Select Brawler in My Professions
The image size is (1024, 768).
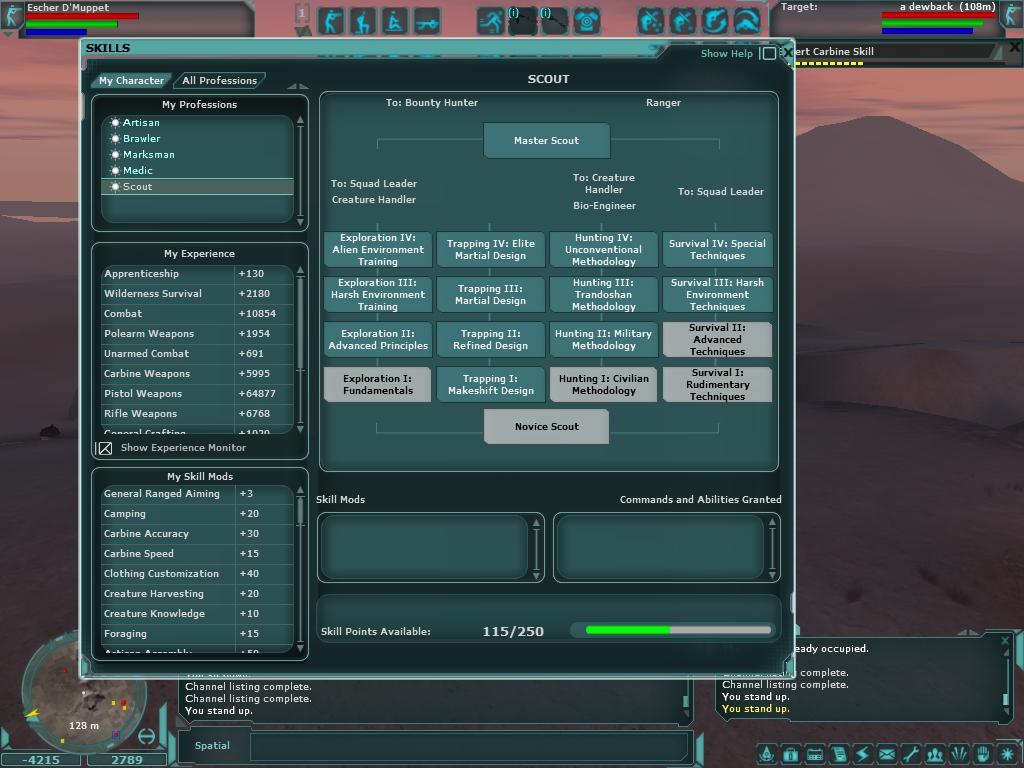pyautogui.click(x=198, y=138)
